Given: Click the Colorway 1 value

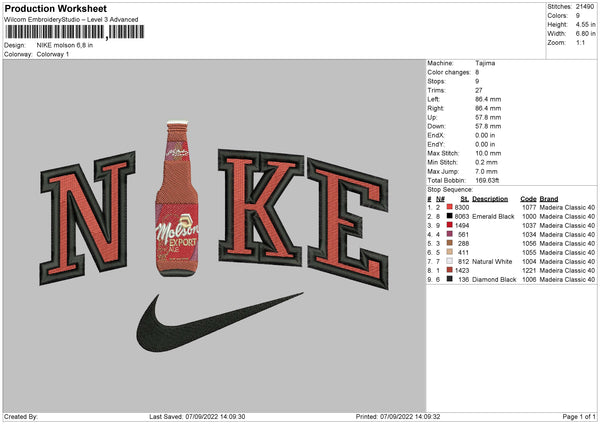Looking at the screenshot, I should pos(53,54).
